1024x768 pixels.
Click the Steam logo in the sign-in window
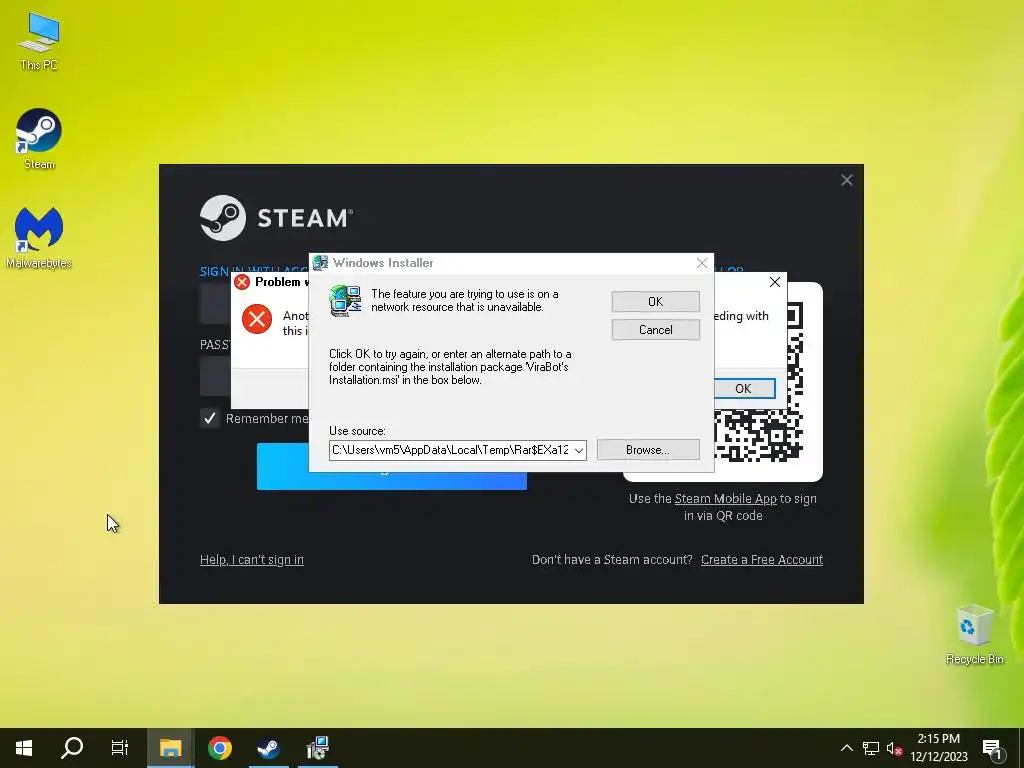tap(276, 218)
